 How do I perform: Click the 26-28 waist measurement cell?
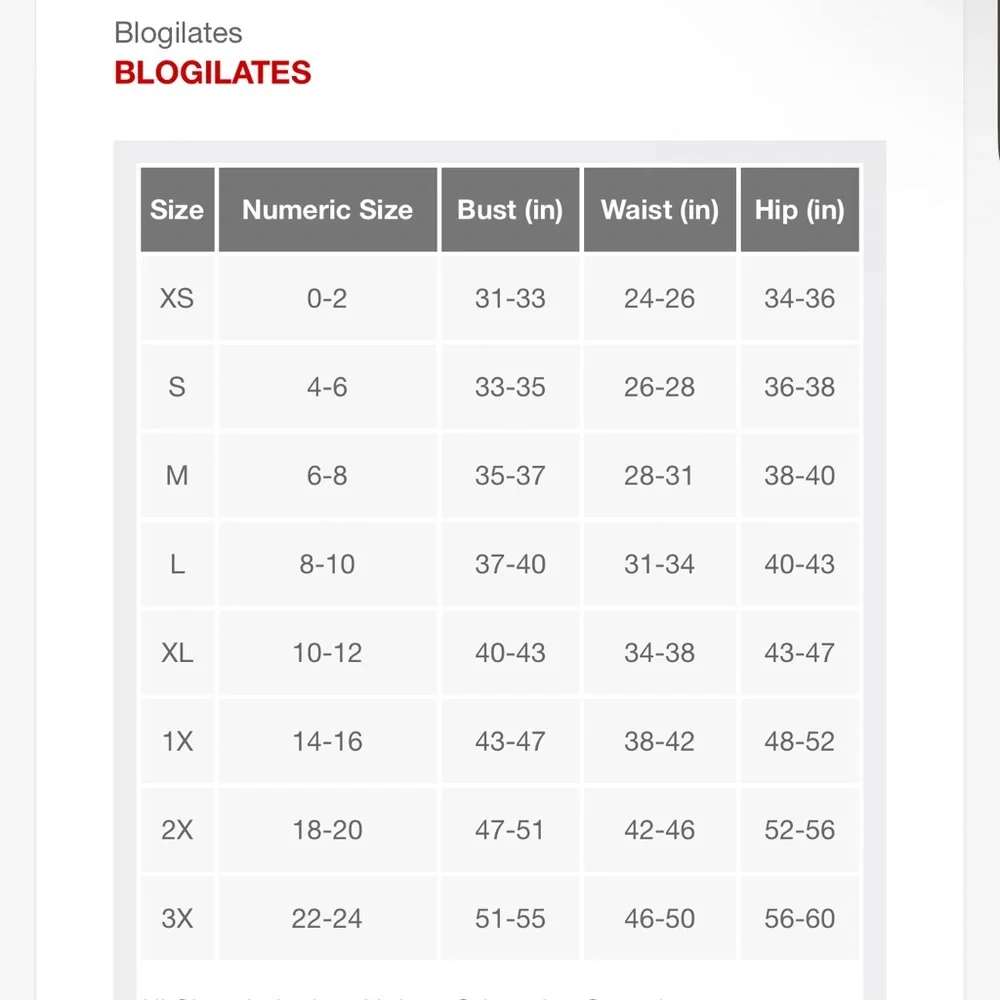[x=659, y=387]
